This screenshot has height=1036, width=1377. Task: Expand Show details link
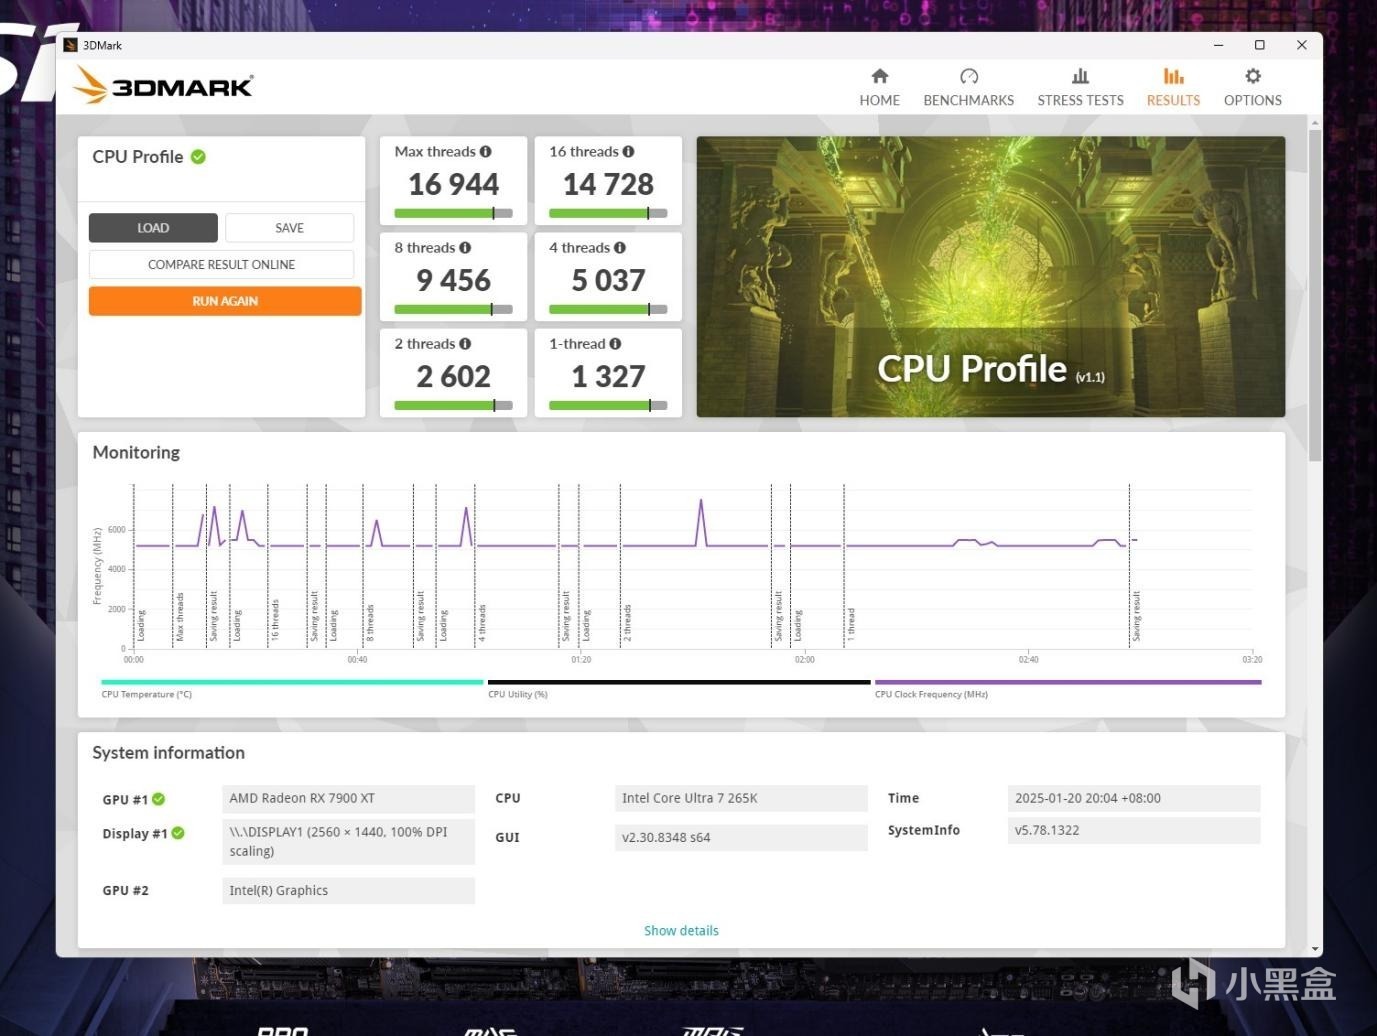point(681,931)
